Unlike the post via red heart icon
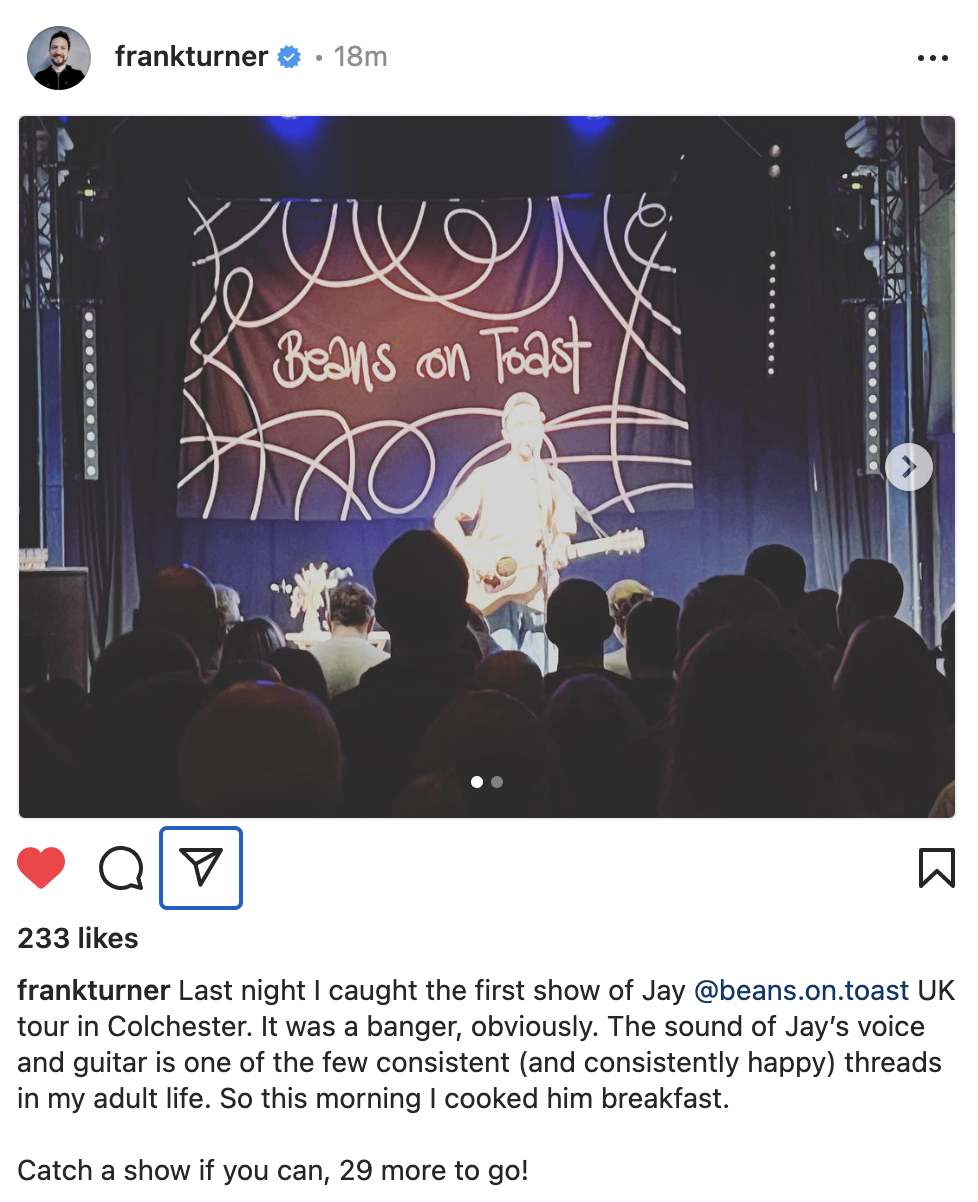This screenshot has height=1202, width=978. coord(42,868)
